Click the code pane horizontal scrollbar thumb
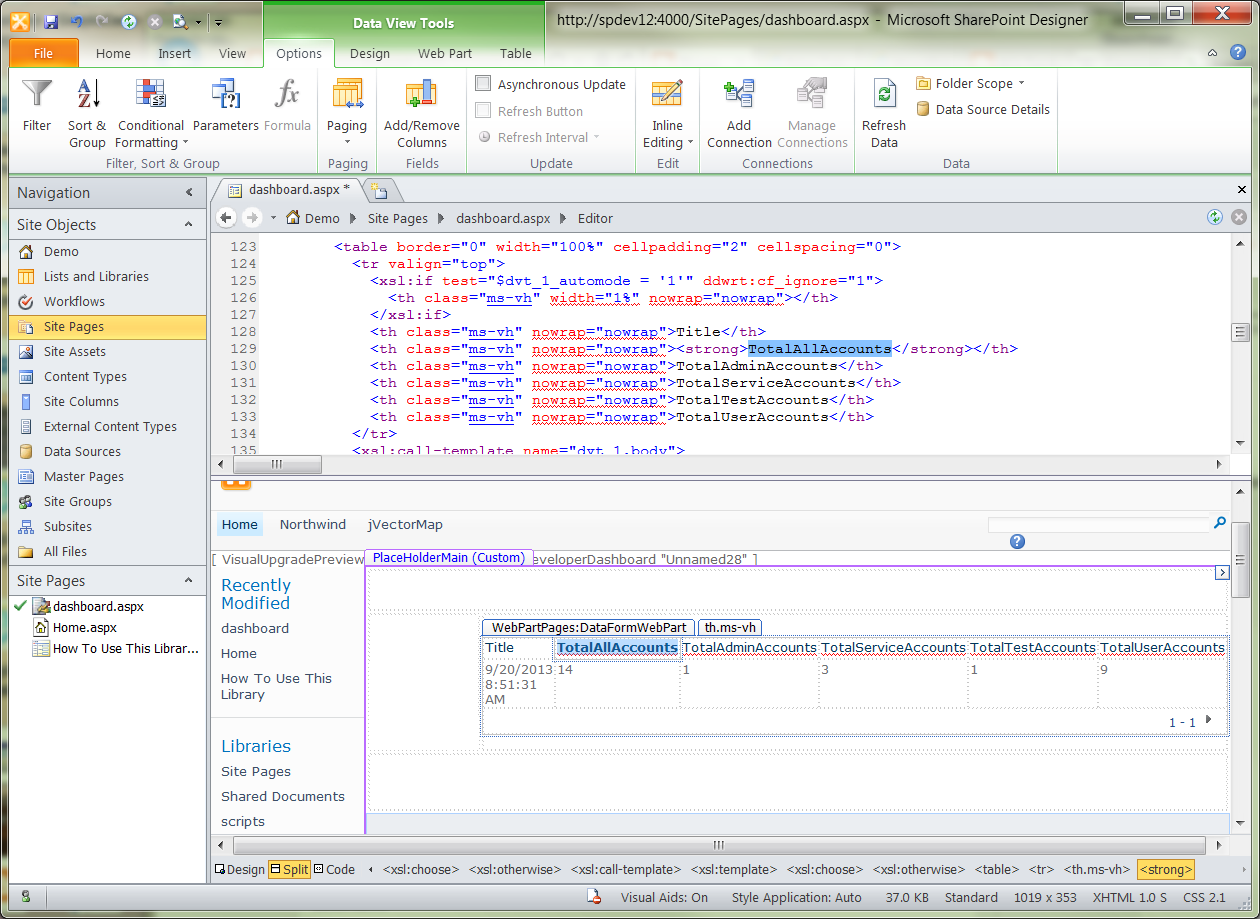The width and height of the screenshot is (1260, 919). click(x=277, y=464)
